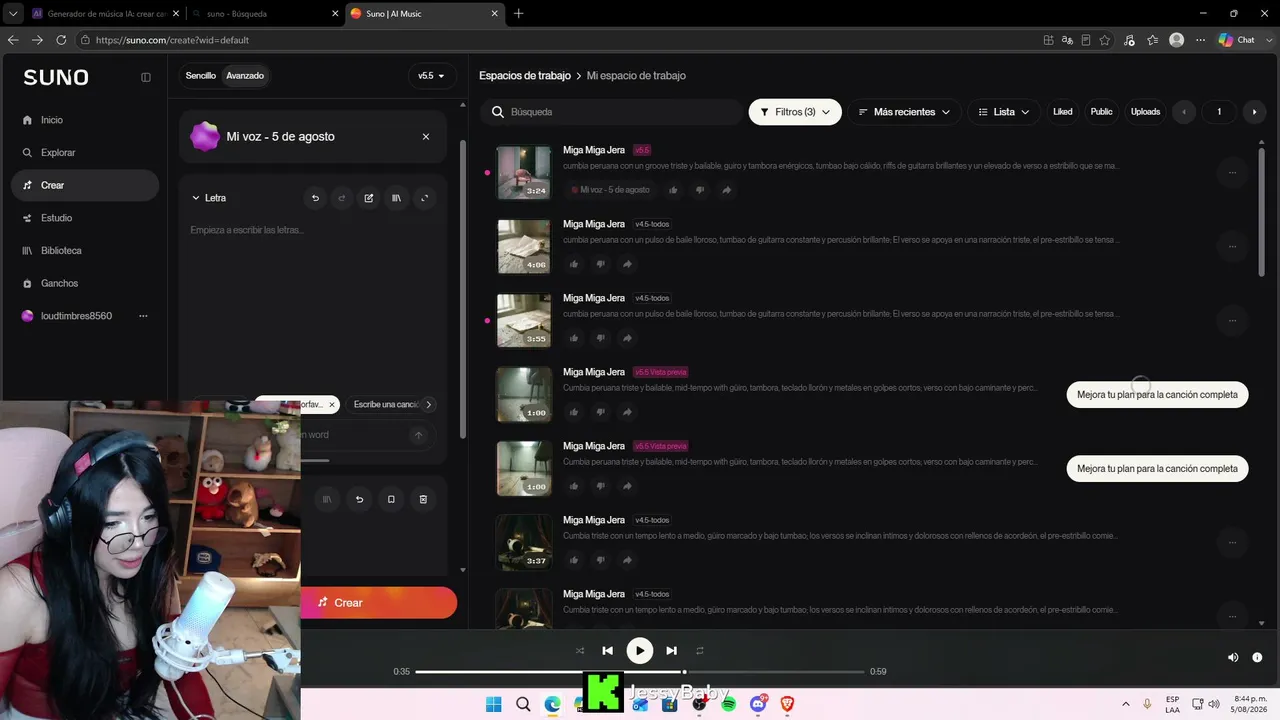
Task: Skip to the next track
Action: (671, 651)
